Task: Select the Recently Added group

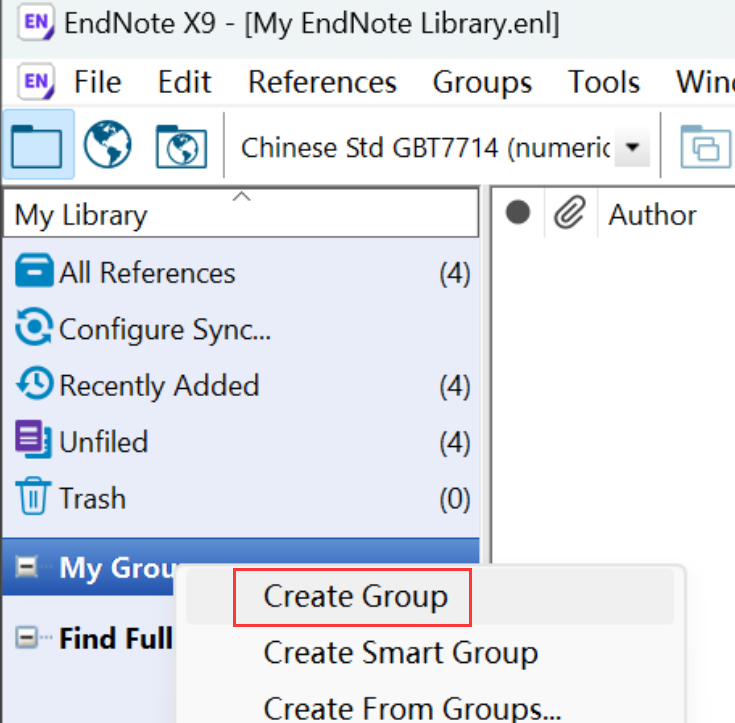Action: pos(241,385)
